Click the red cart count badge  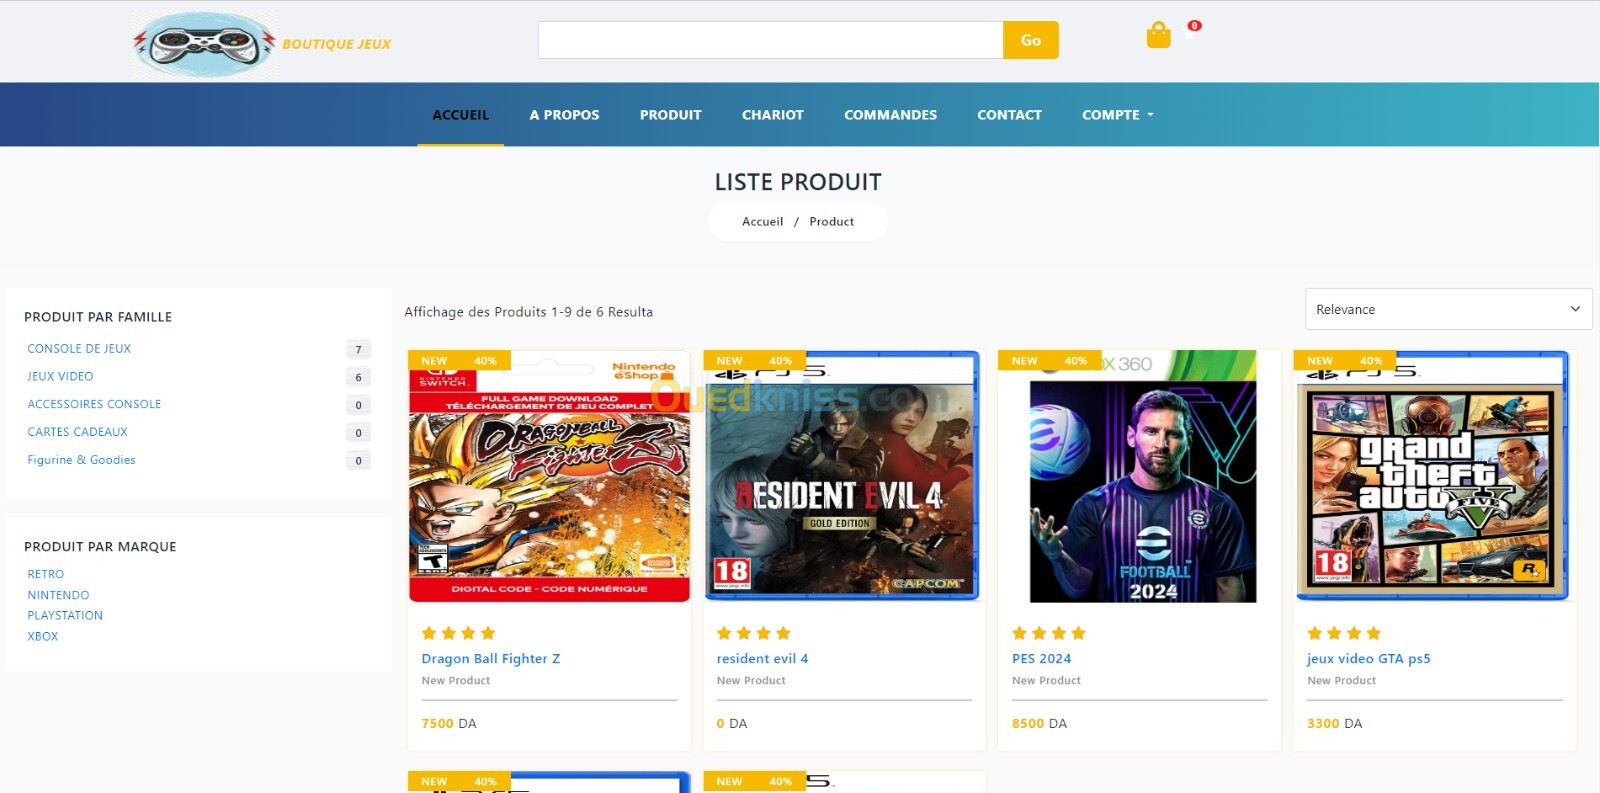[x=1194, y=26]
